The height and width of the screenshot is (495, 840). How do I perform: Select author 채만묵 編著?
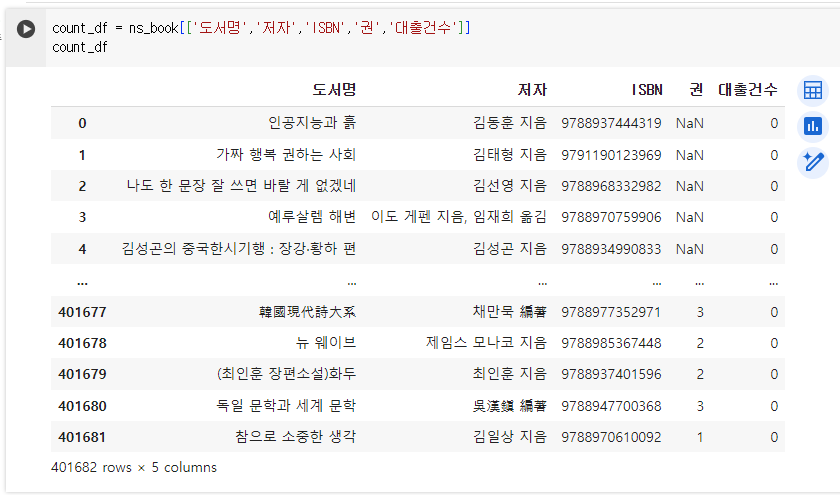pyautogui.click(x=509, y=312)
